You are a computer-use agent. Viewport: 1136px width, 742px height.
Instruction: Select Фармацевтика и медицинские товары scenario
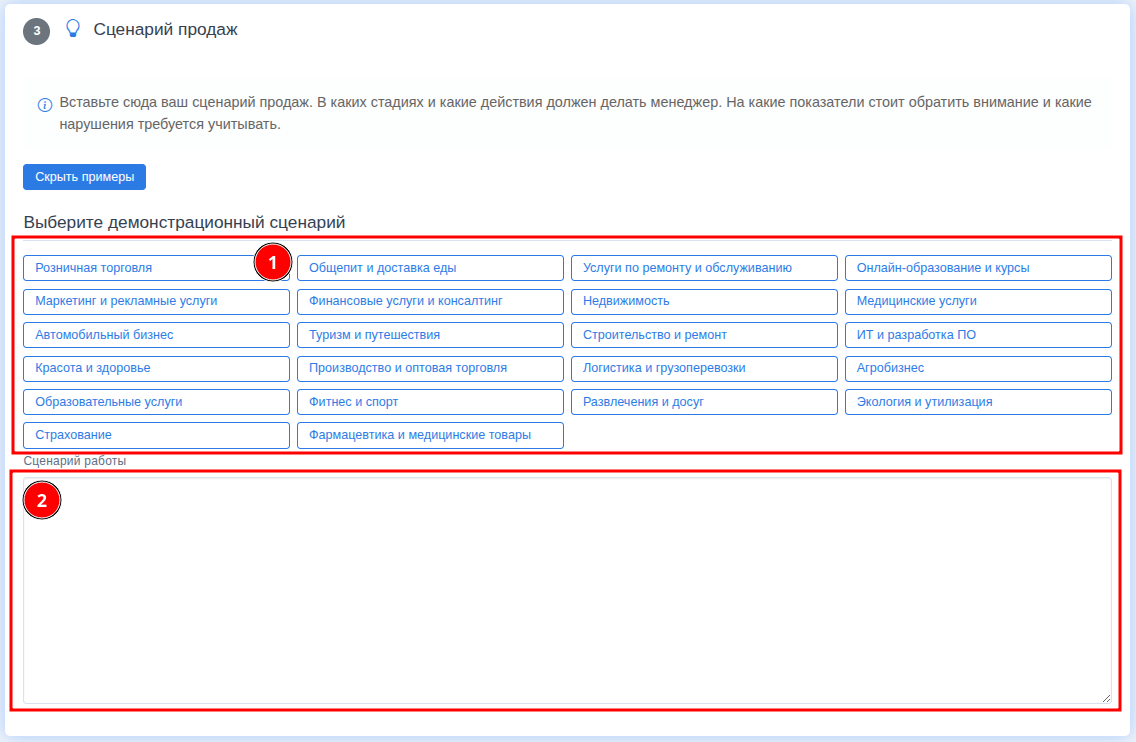(x=430, y=435)
